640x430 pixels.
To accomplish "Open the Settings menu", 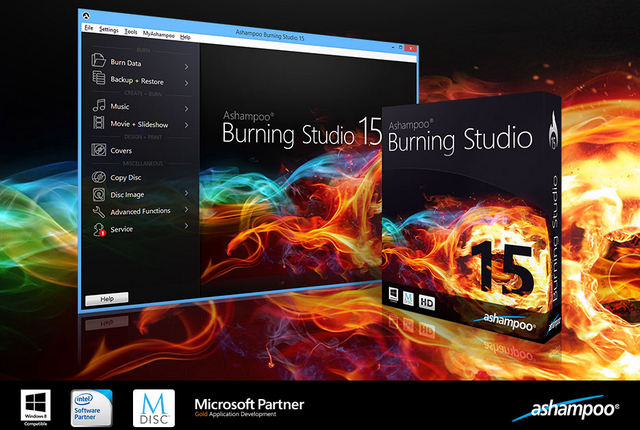I will pos(109,30).
